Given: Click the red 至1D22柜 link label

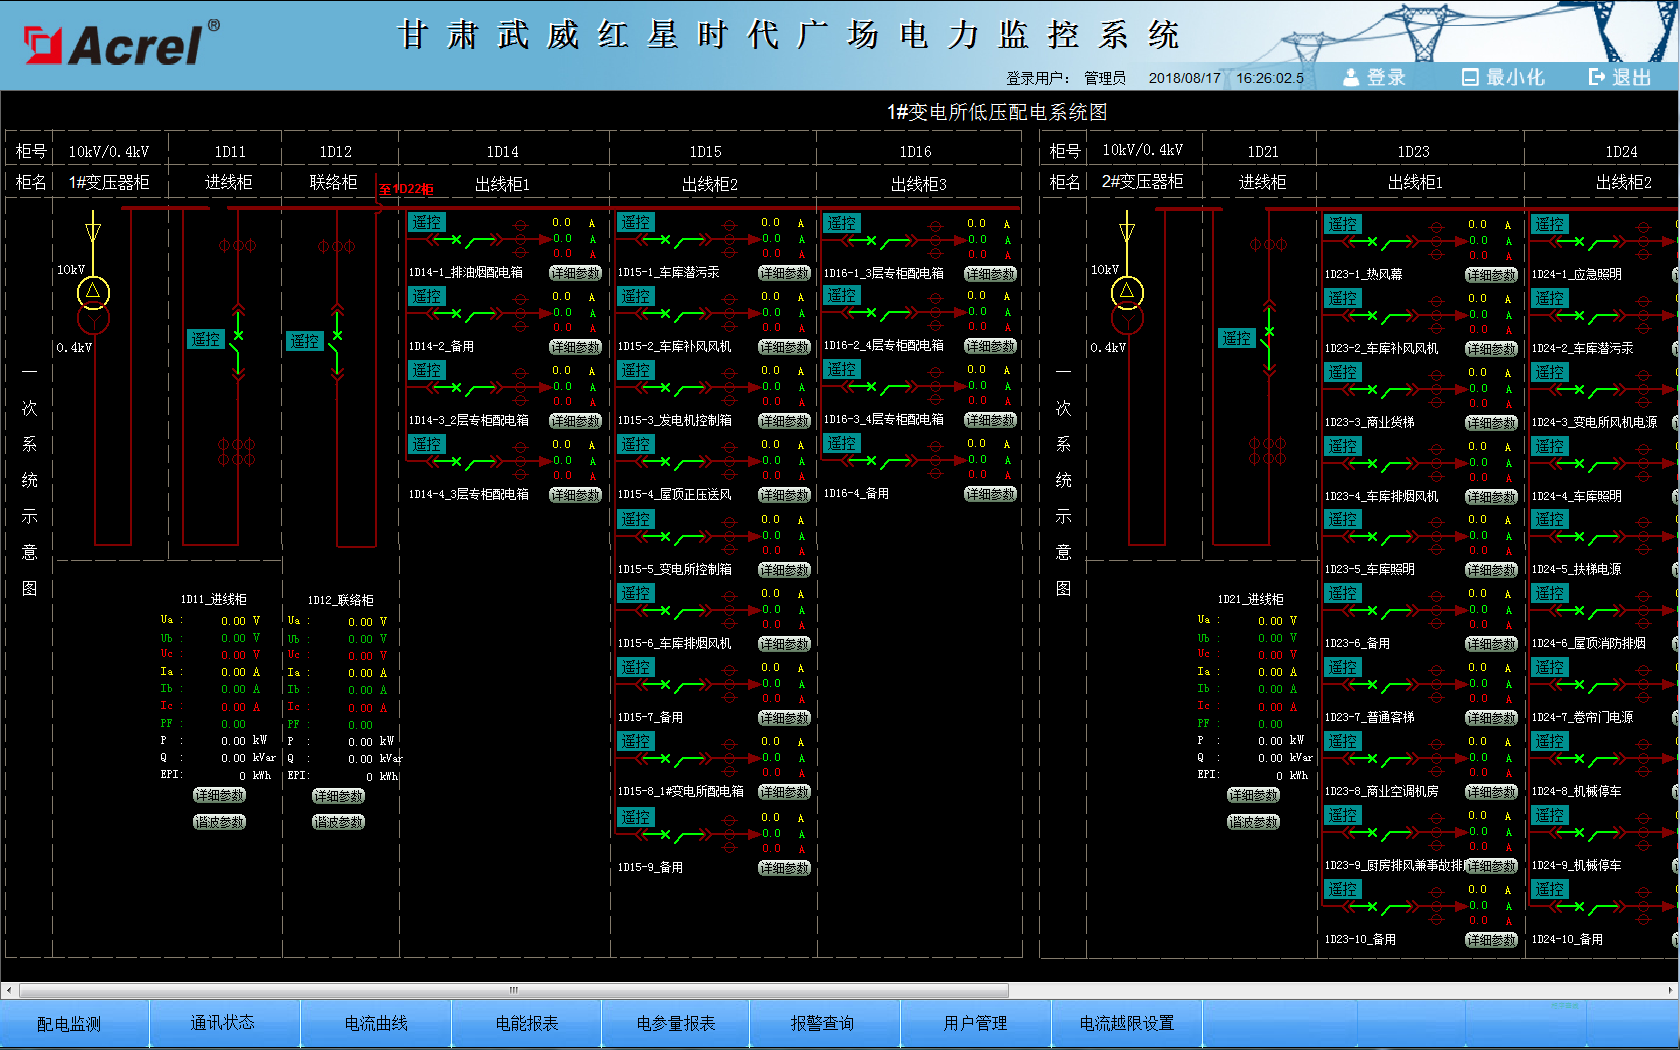Looking at the screenshot, I should tap(406, 189).
